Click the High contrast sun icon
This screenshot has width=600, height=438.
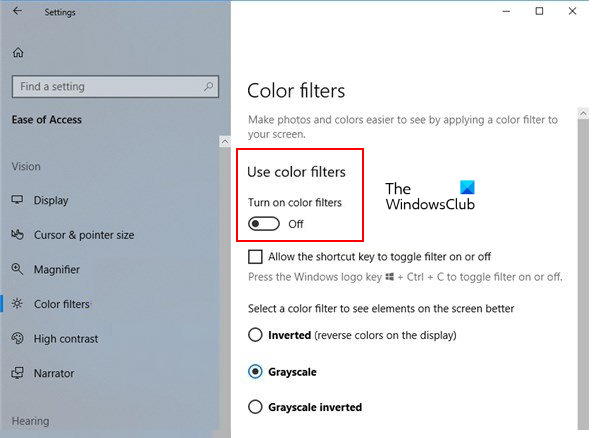click(x=17, y=338)
